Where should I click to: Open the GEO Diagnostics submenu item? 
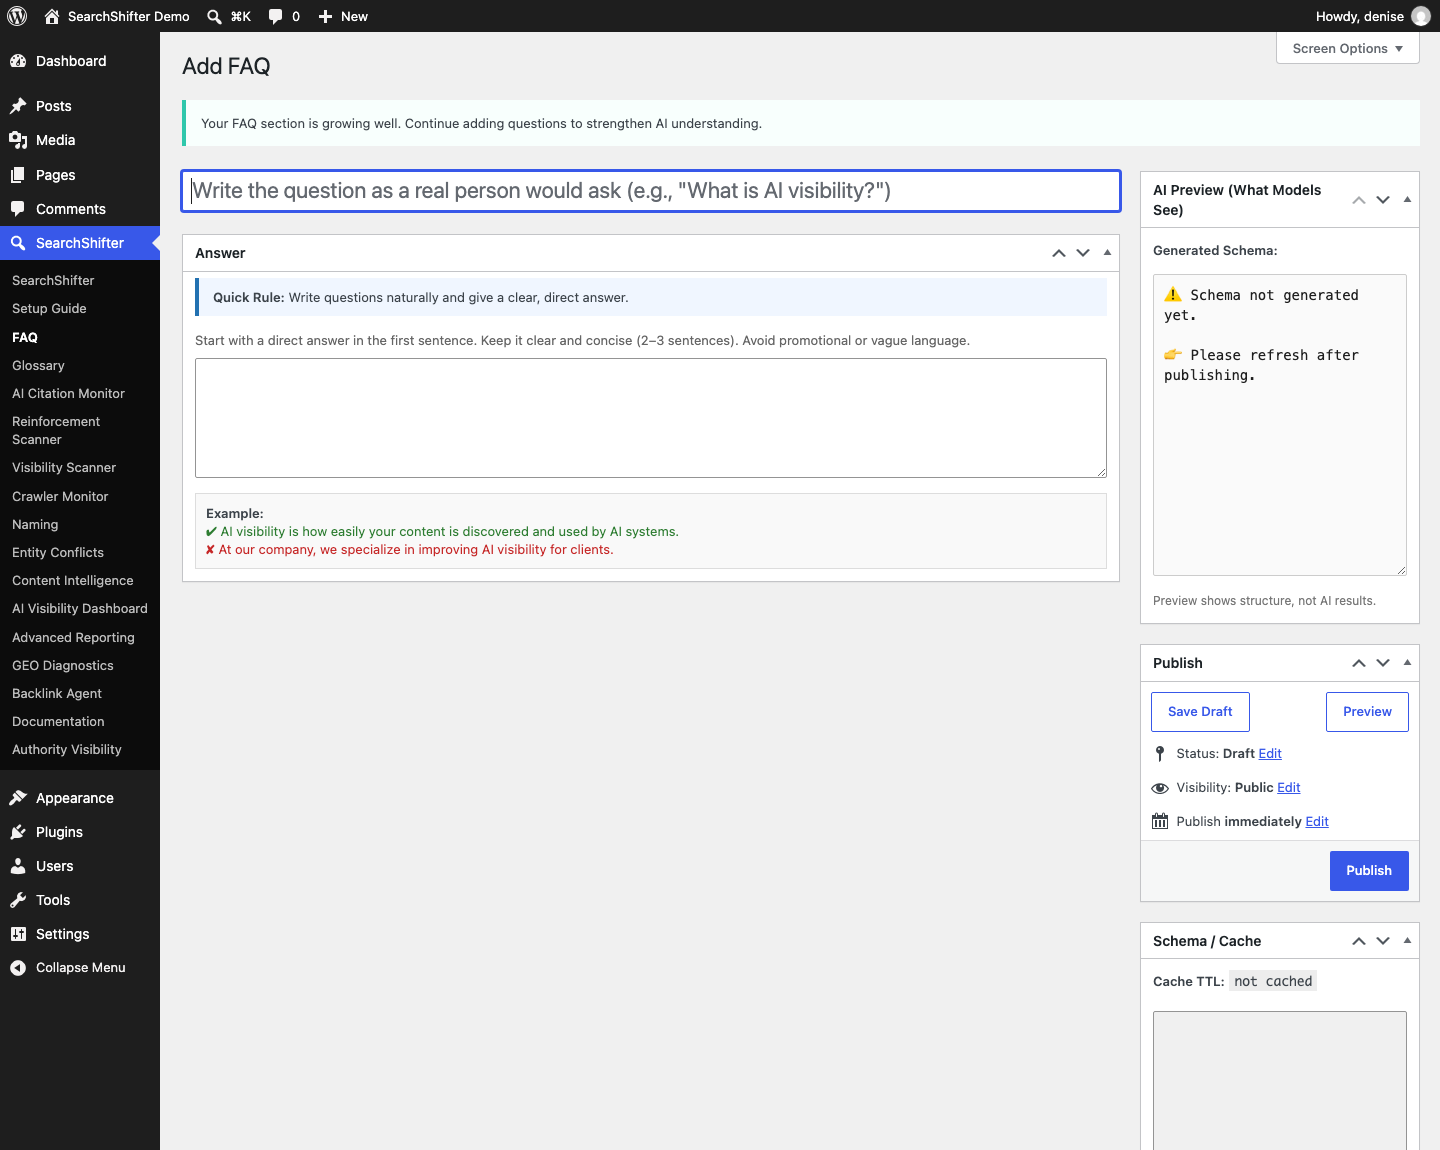click(63, 666)
